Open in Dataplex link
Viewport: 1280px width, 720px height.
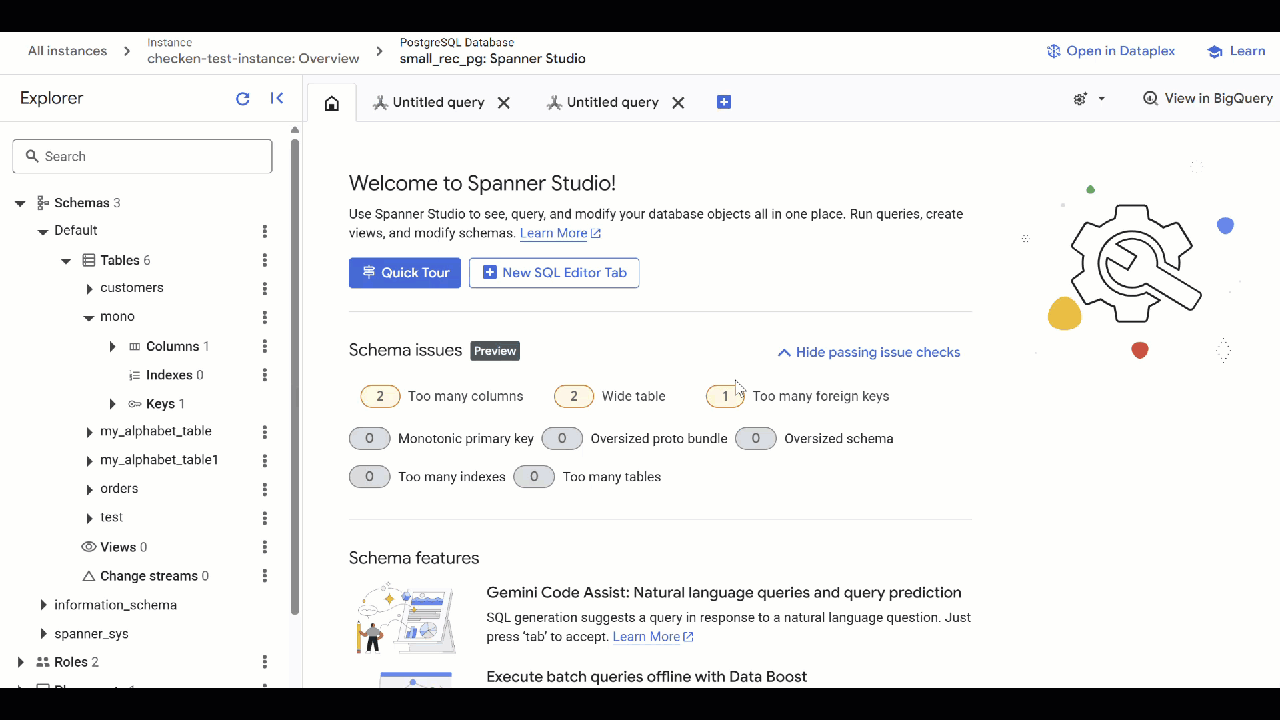(x=1111, y=51)
